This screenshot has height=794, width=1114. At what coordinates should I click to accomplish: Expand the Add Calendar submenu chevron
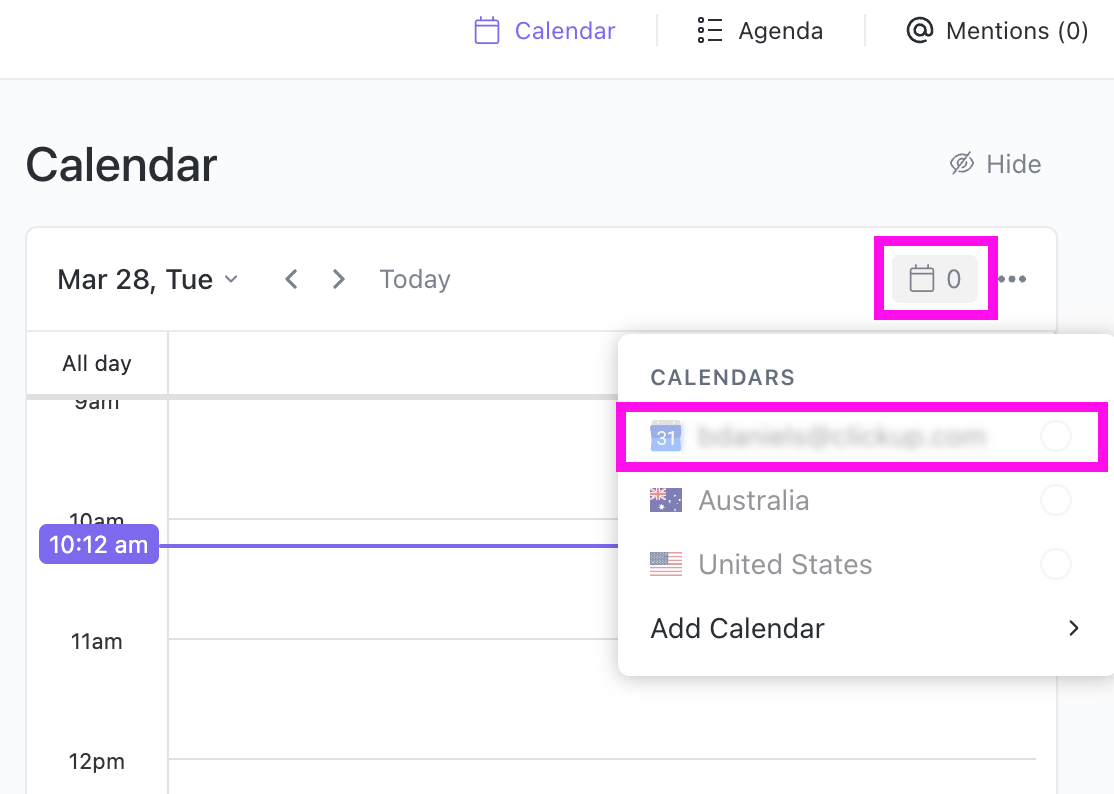click(x=1074, y=628)
